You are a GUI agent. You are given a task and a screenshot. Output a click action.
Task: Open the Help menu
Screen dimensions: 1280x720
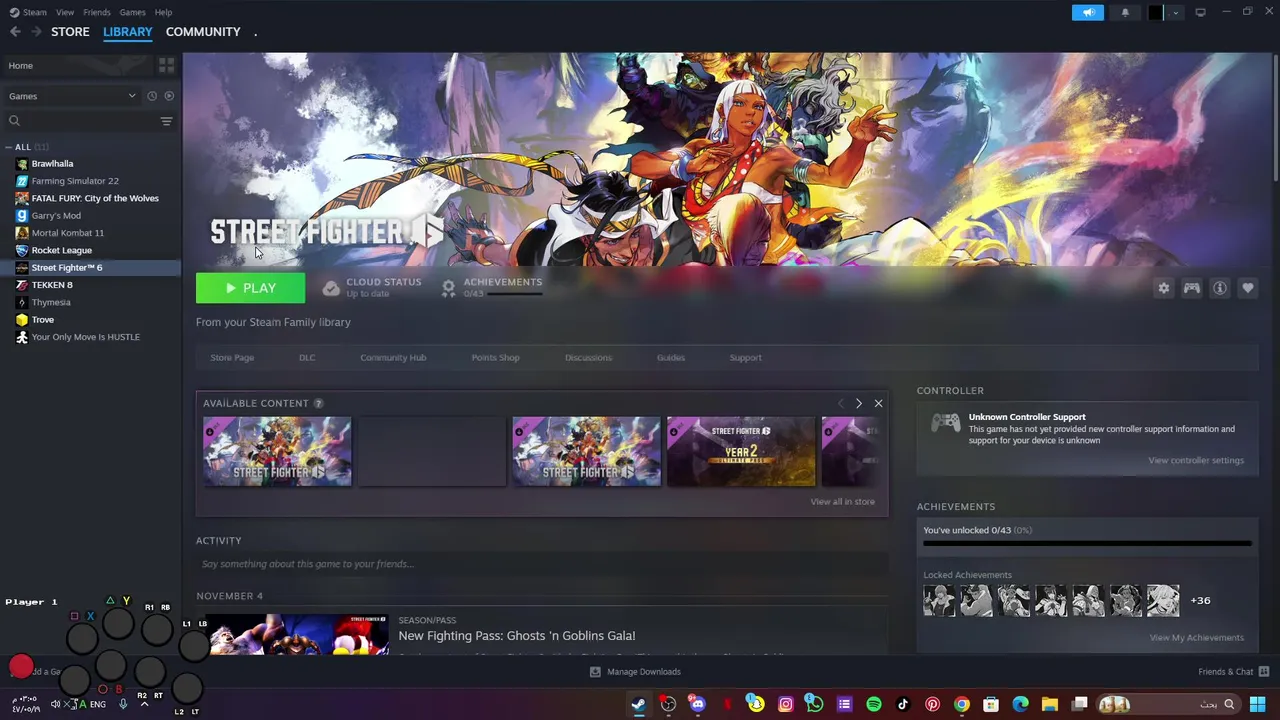(163, 12)
